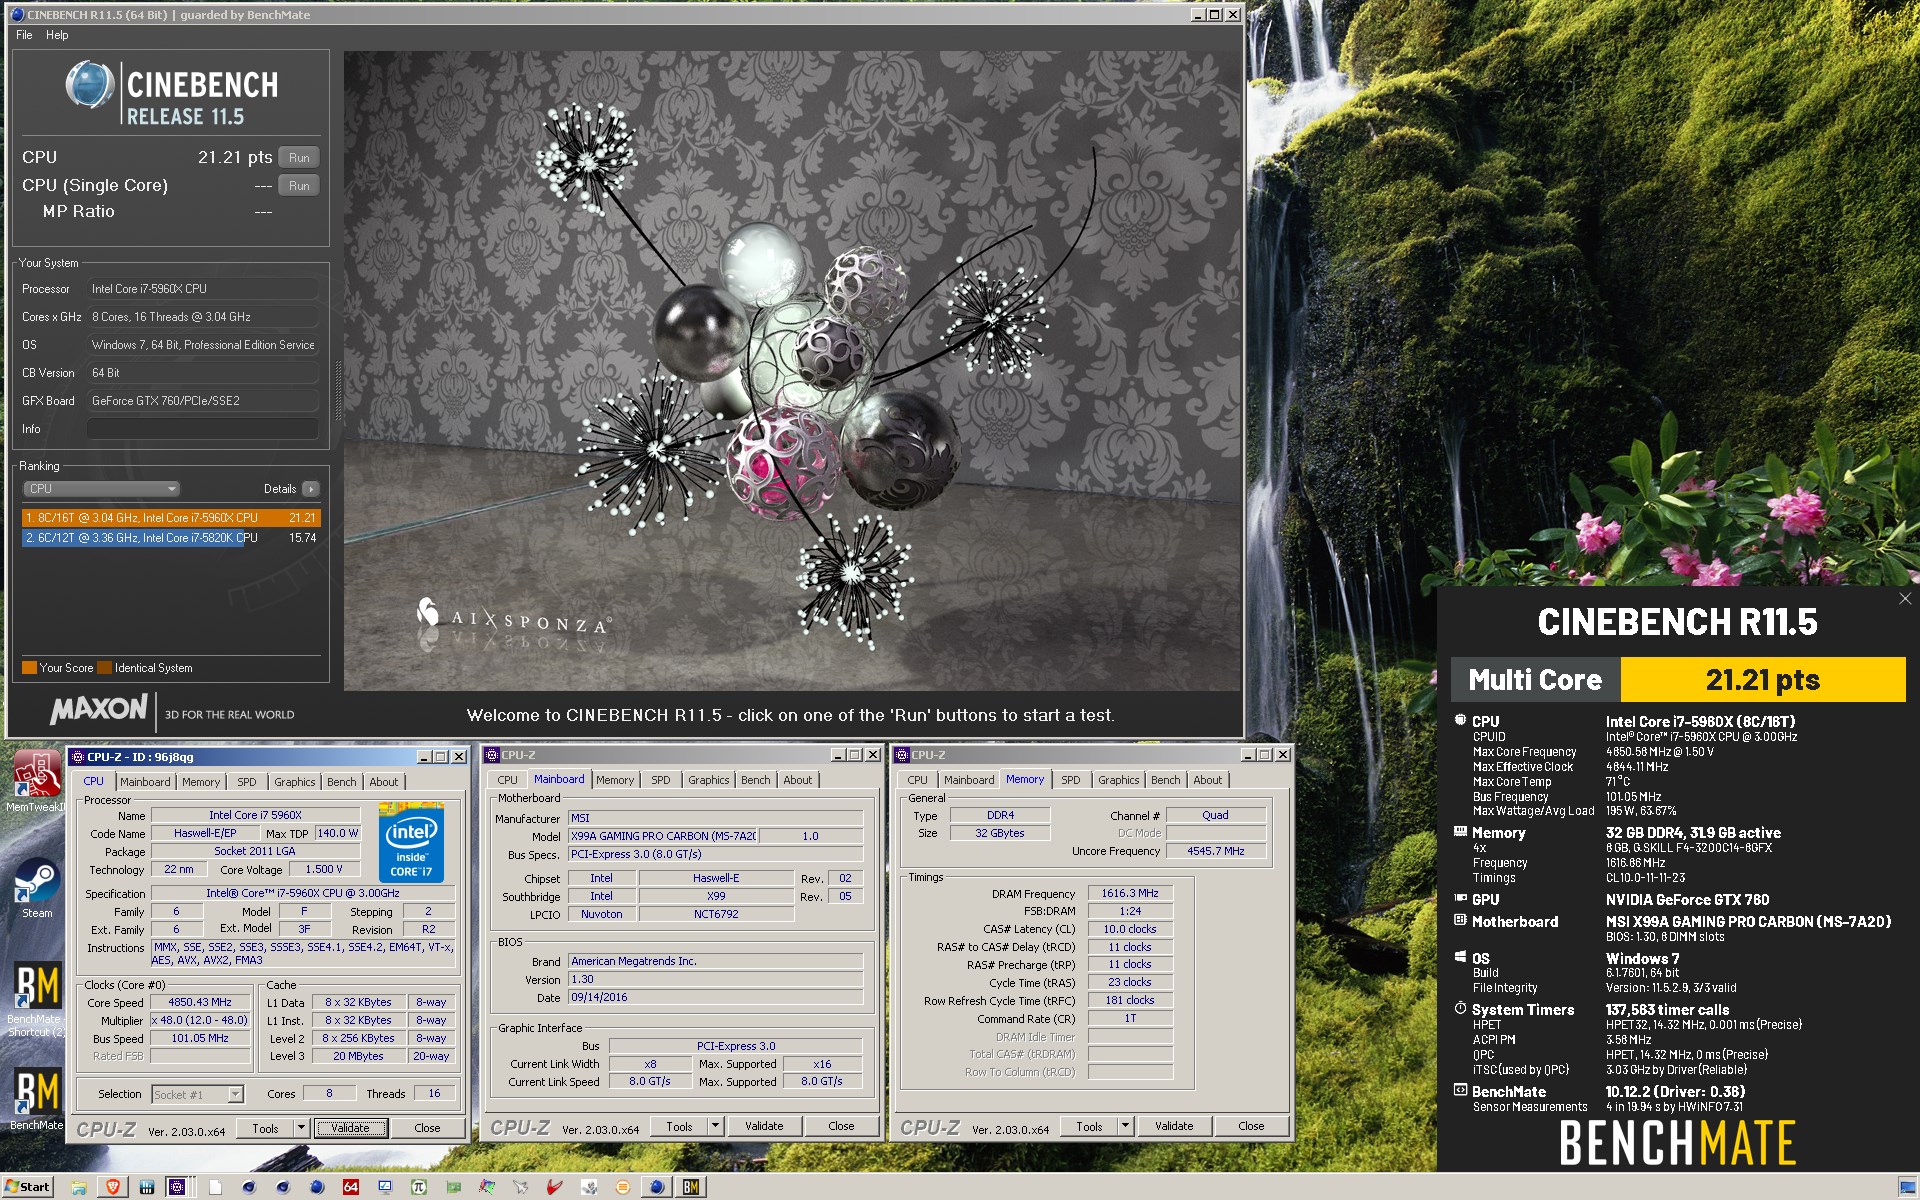Click the Cinebench title bar app icon
Image resolution: width=1920 pixels, height=1200 pixels.
(x=17, y=14)
